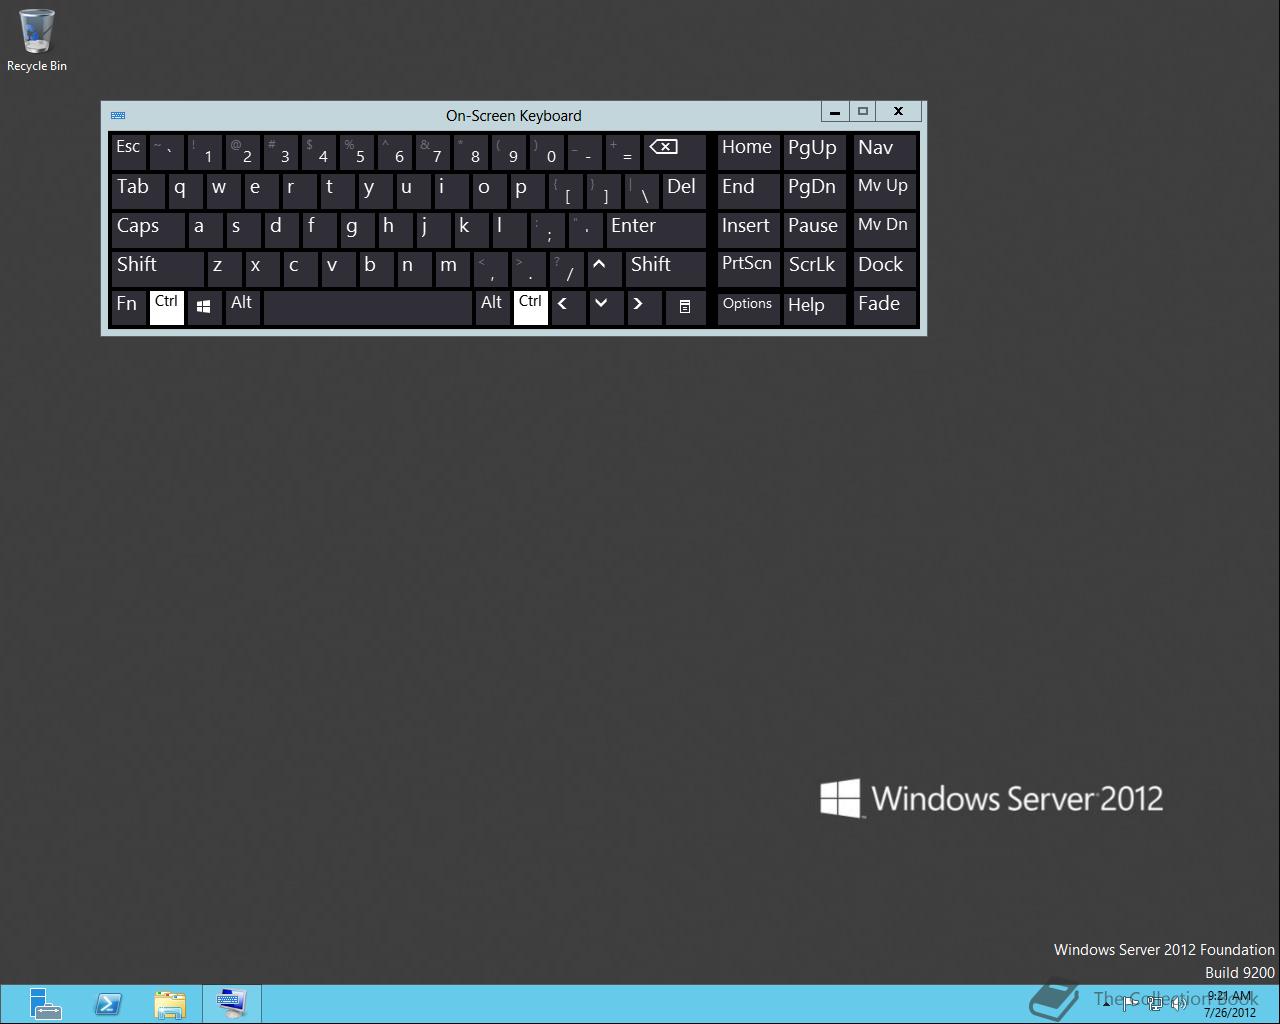Click the Nav key
1280x1024 pixels.
(x=885, y=151)
